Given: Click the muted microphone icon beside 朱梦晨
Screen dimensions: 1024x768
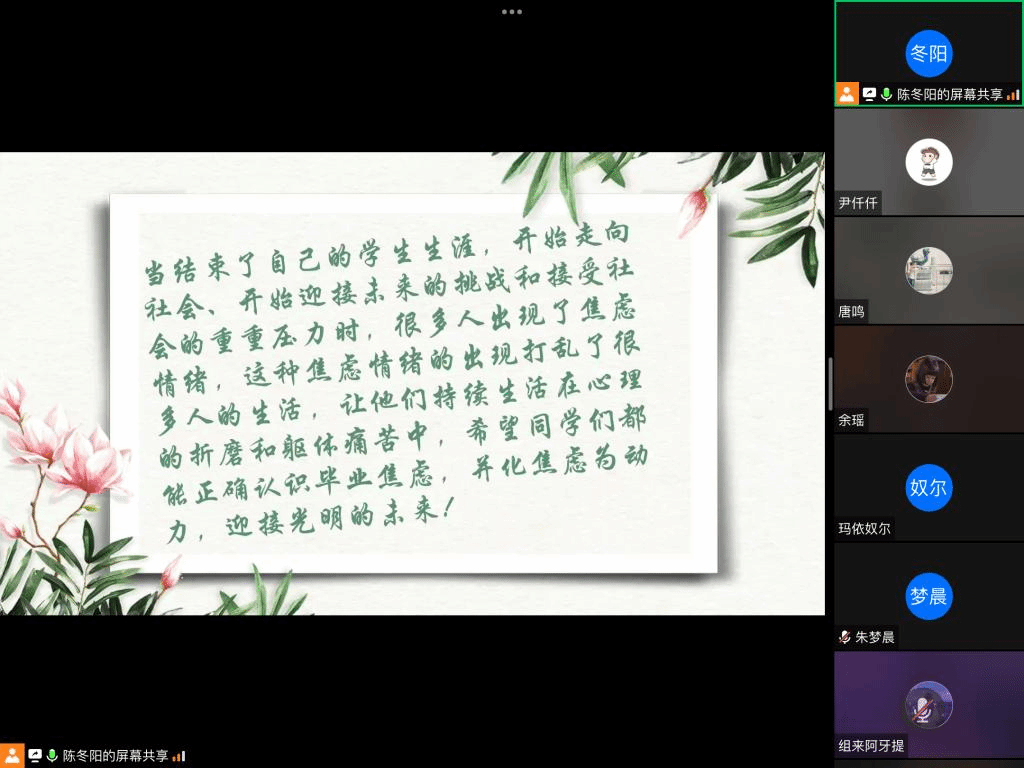Looking at the screenshot, I should click(845, 637).
